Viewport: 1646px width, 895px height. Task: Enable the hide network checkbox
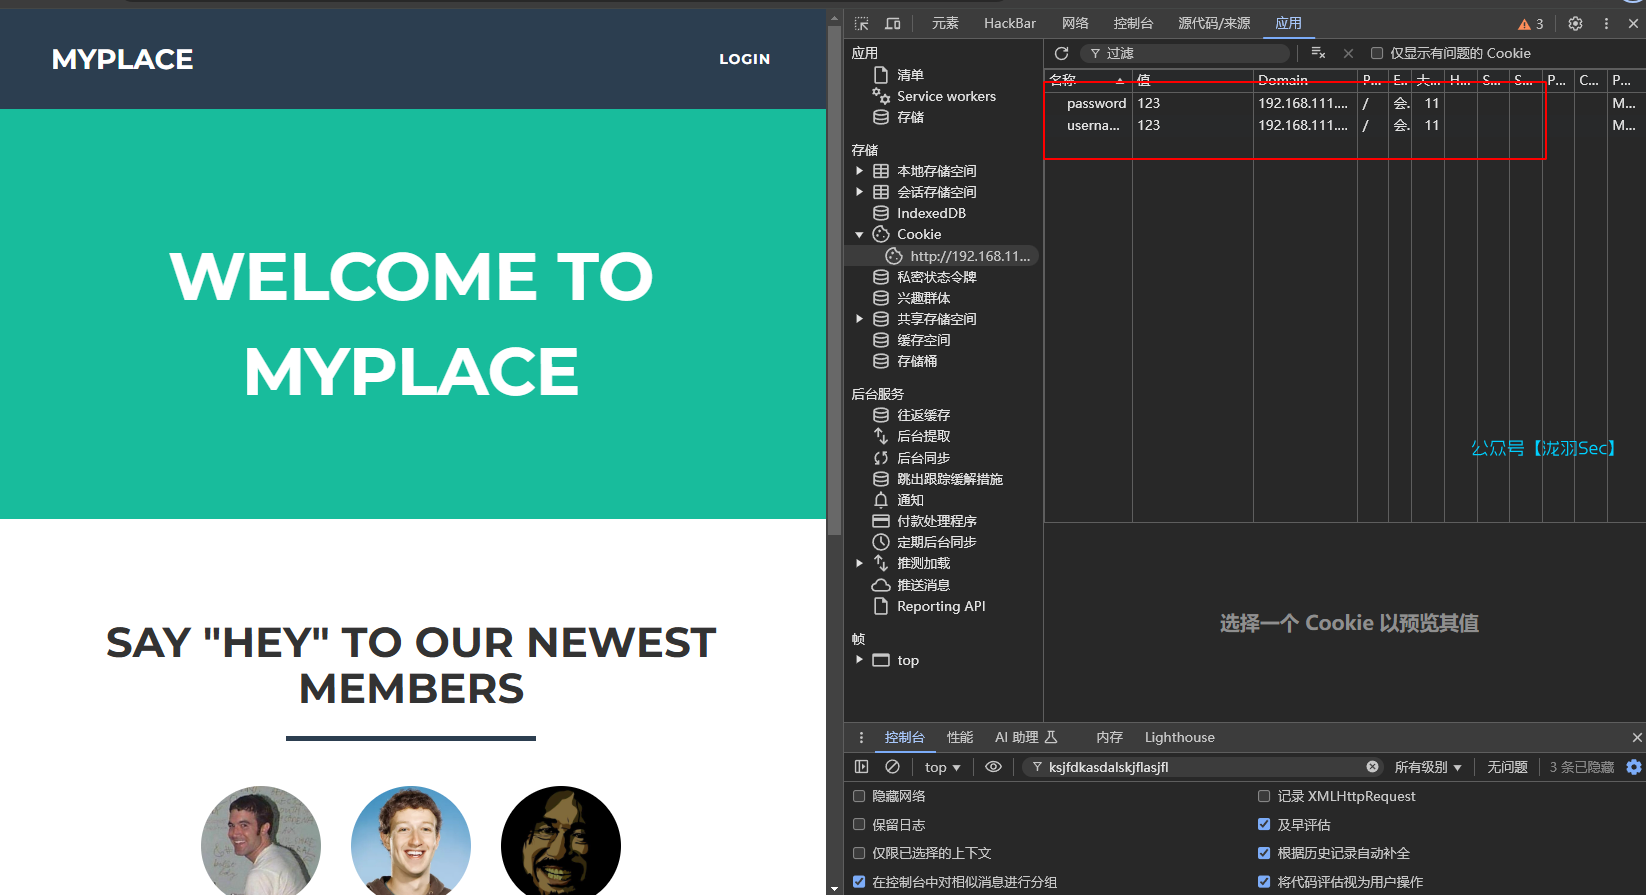coord(859,796)
